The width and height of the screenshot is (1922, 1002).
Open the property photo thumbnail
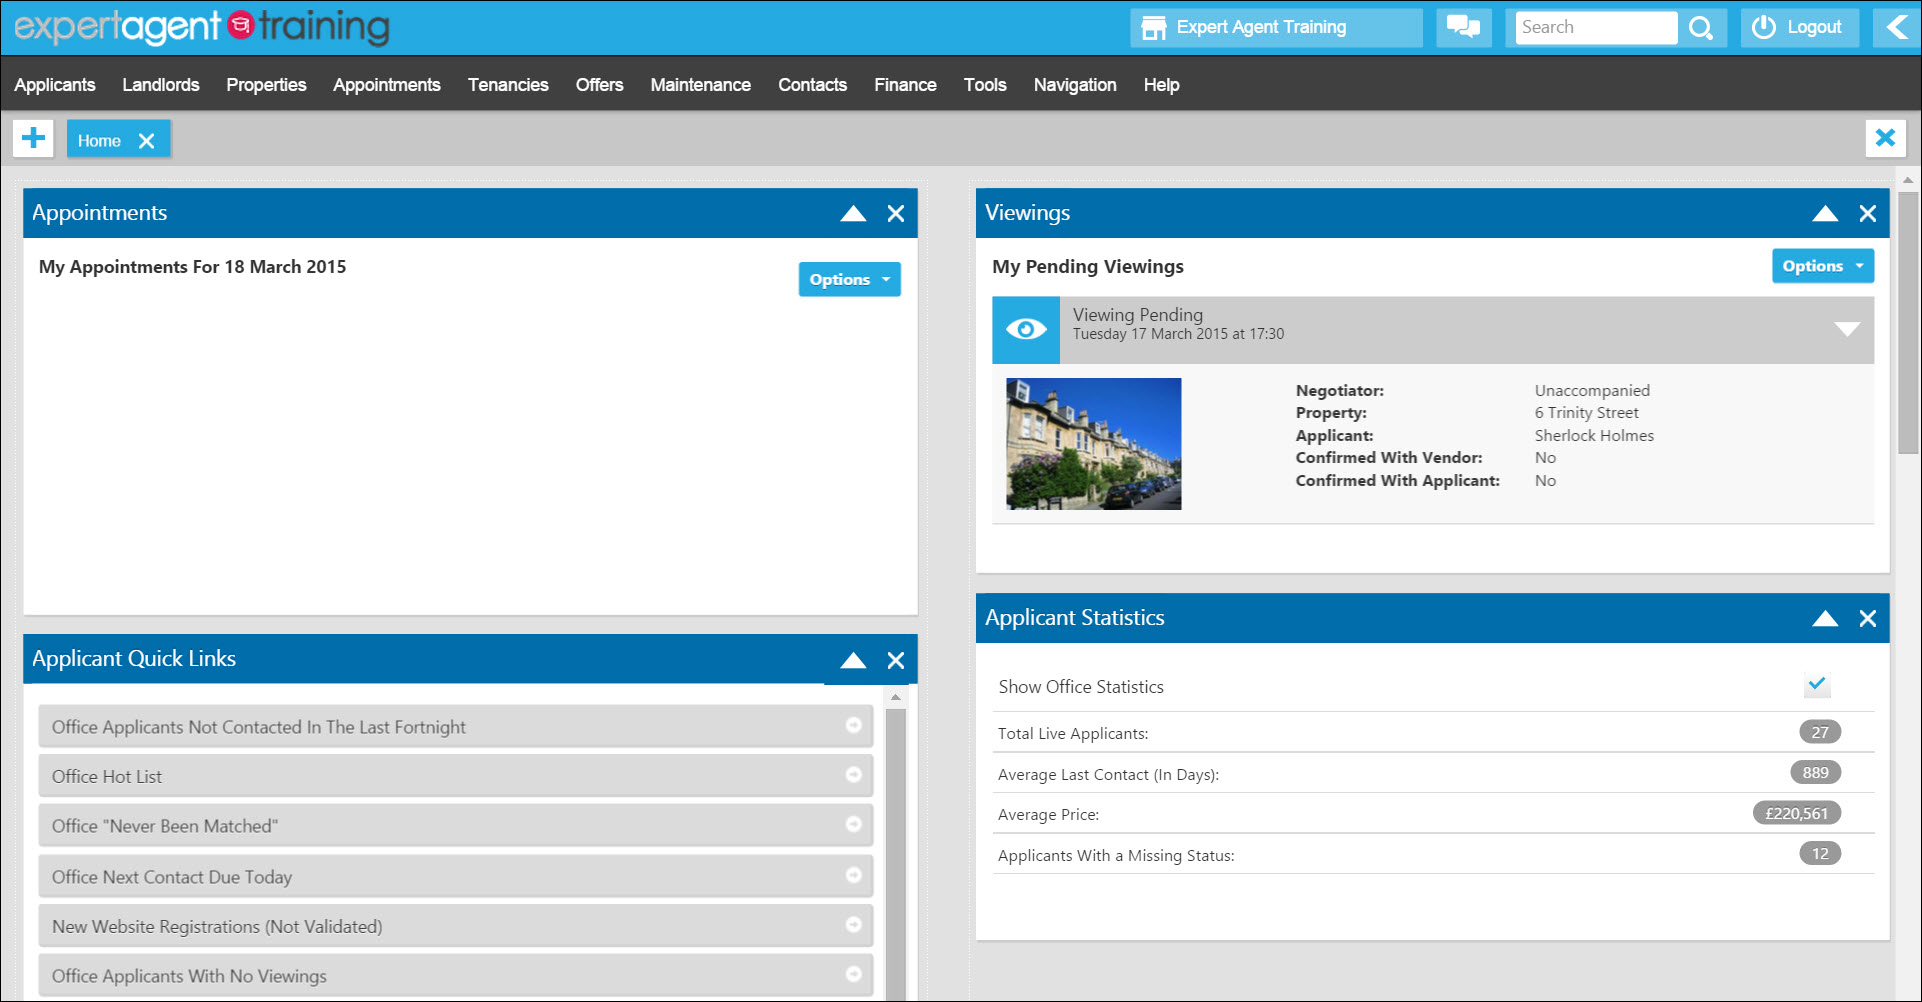pos(1094,444)
